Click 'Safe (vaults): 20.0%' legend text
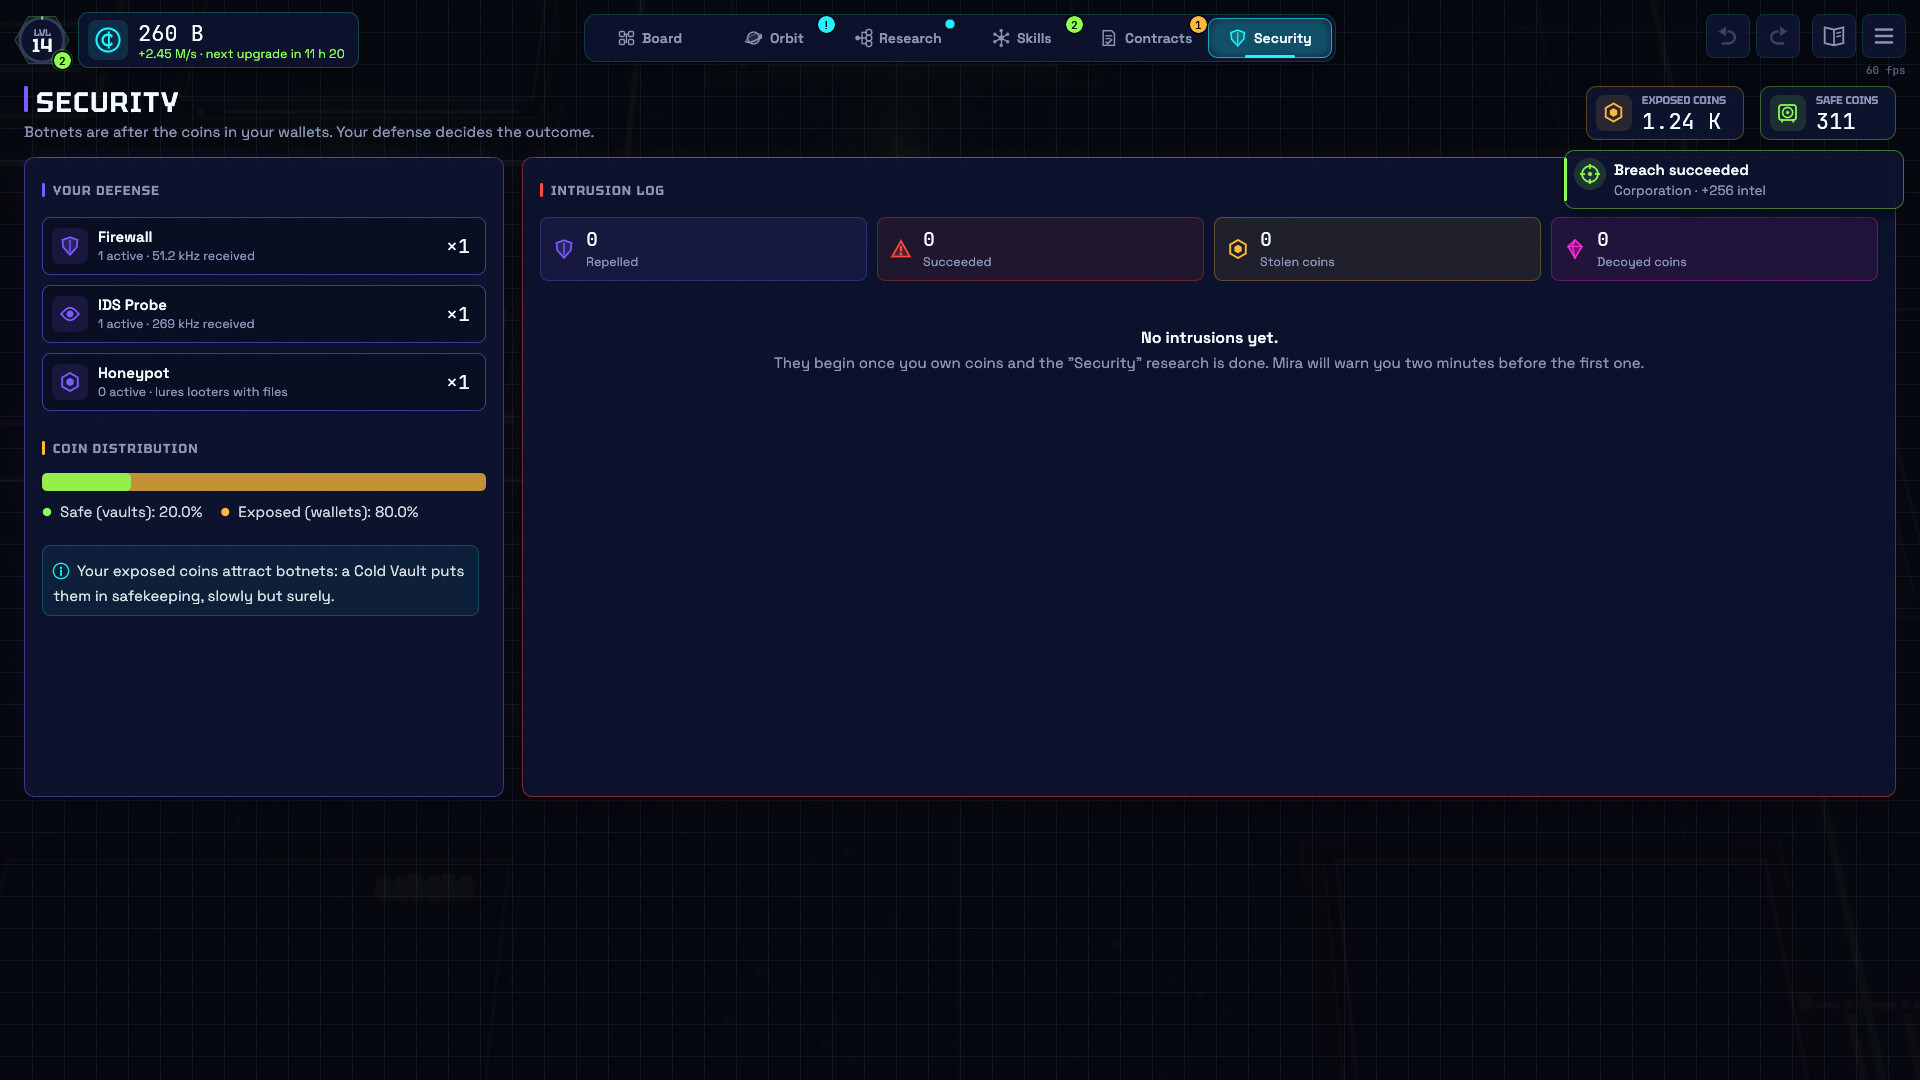This screenshot has width=1920, height=1080. tap(131, 512)
